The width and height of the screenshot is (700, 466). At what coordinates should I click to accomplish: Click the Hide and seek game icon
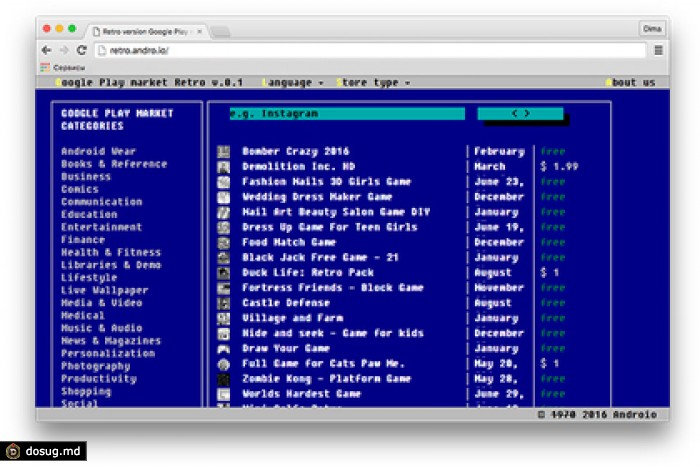(x=223, y=333)
